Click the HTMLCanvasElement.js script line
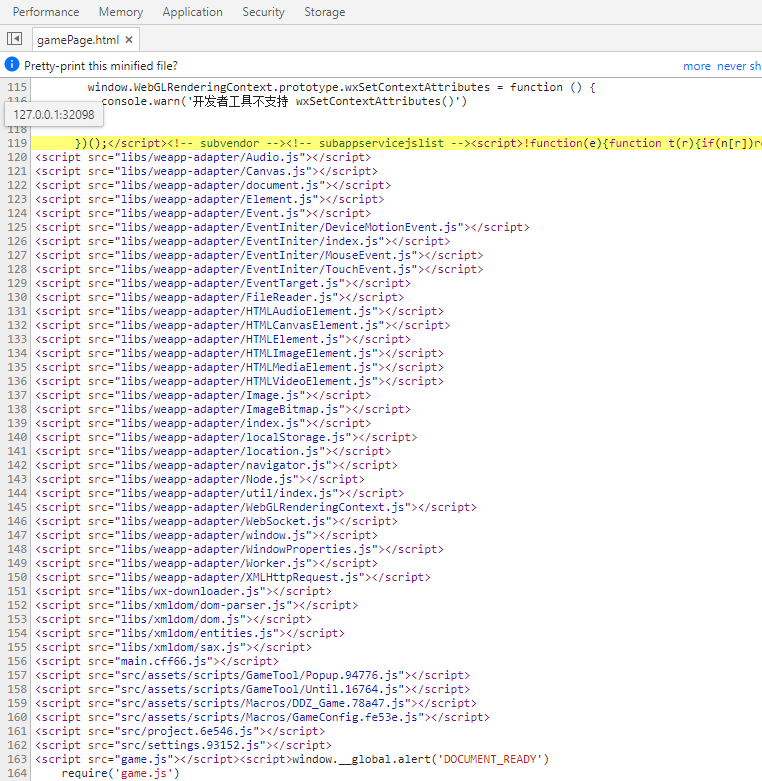This screenshot has width=762, height=781. point(243,325)
